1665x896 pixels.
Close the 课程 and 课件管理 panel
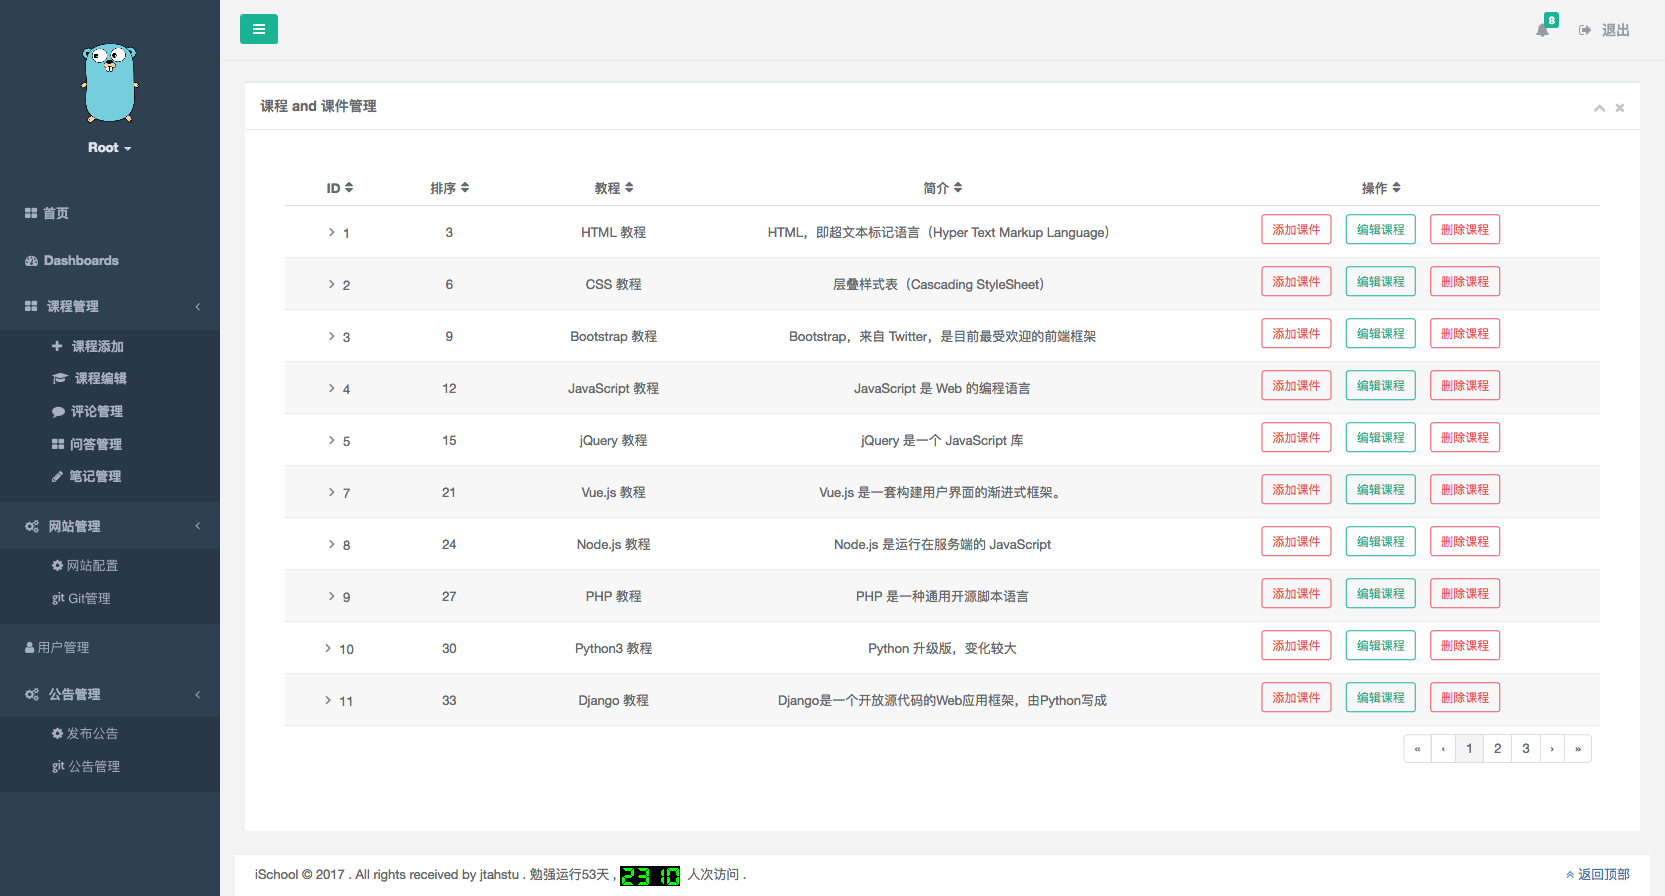[1620, 108]
